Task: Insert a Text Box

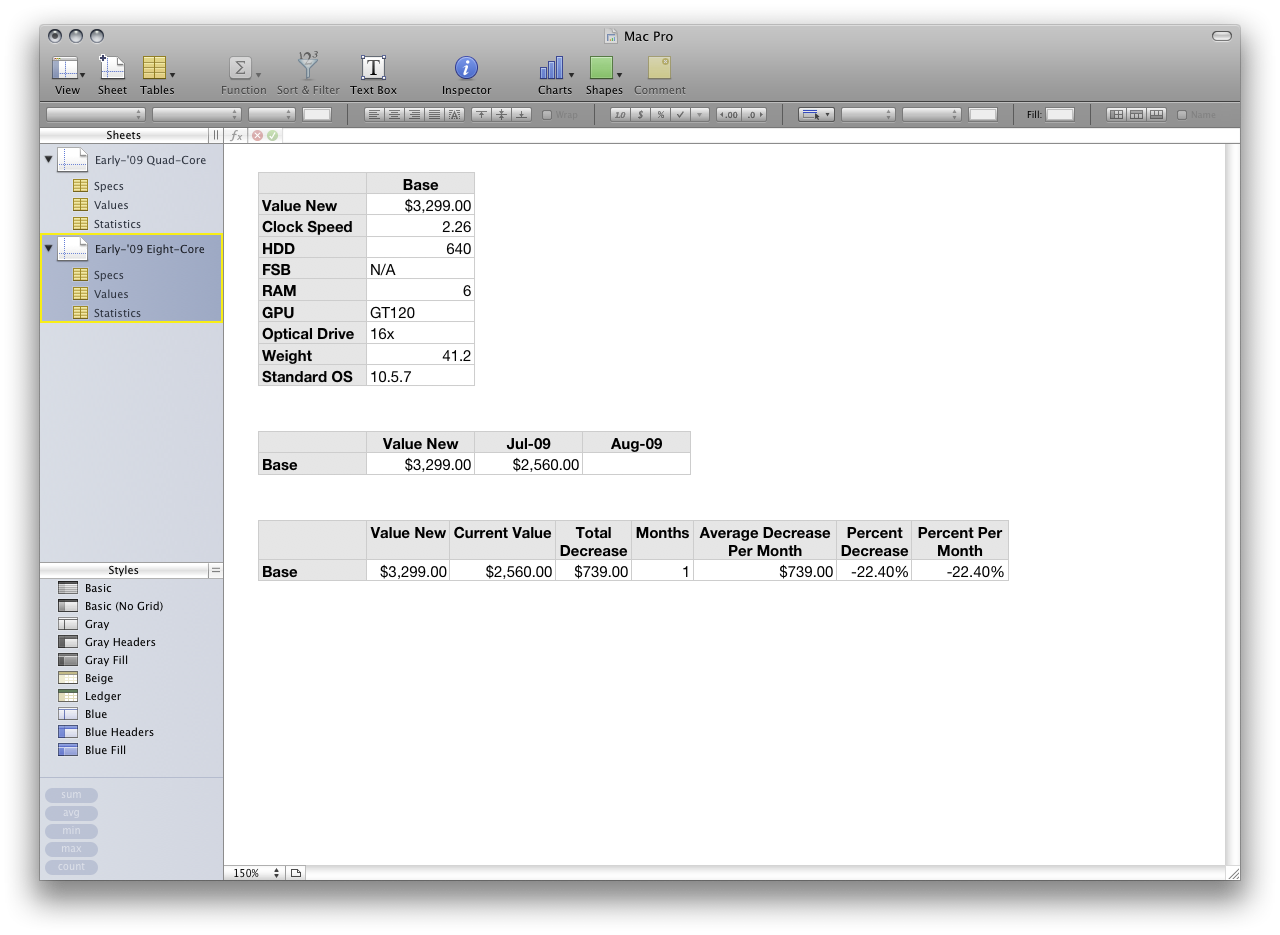Action: point(373,75)
